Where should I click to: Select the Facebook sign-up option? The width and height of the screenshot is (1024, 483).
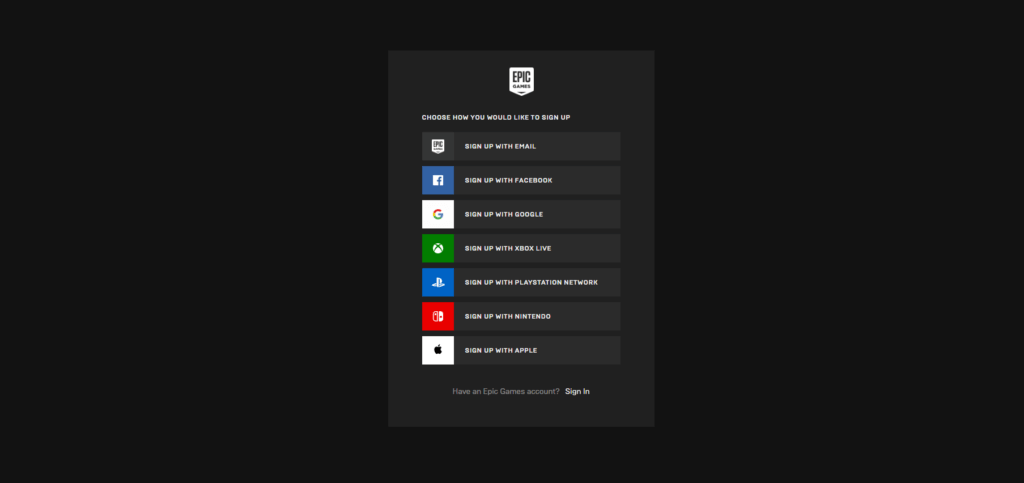(x=521, y=180)
